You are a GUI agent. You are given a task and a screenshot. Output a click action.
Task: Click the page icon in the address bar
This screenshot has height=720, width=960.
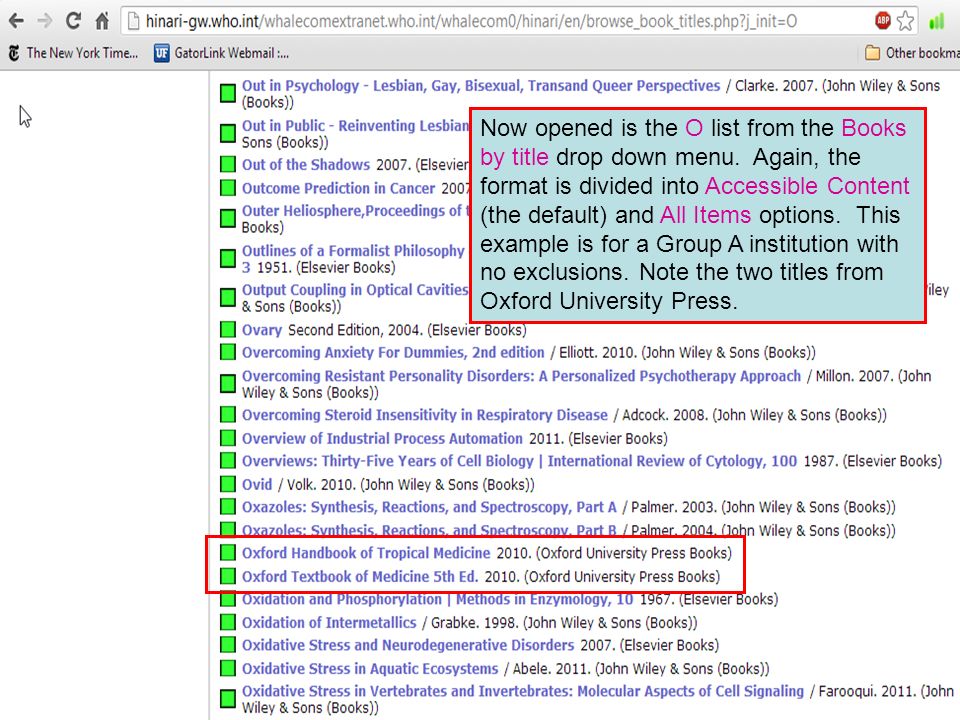(133, 21)
